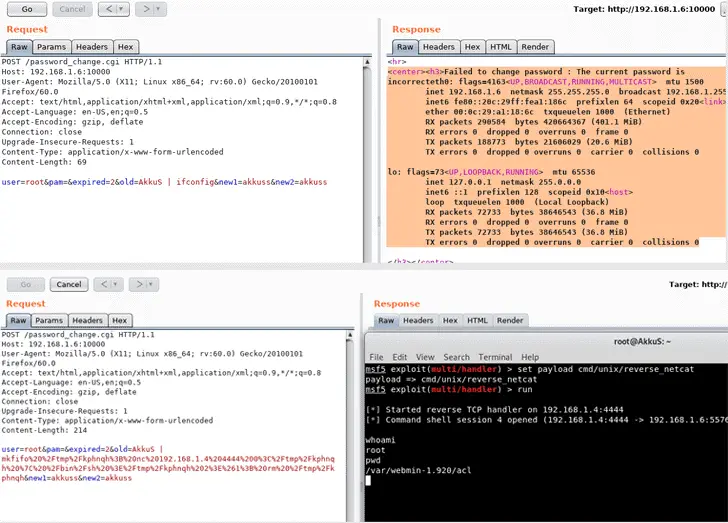This screenshot has width=728, height=523.
Task: Click 'Failed to change password' response line
Action: pyautogui.click(x=536, y=72)
